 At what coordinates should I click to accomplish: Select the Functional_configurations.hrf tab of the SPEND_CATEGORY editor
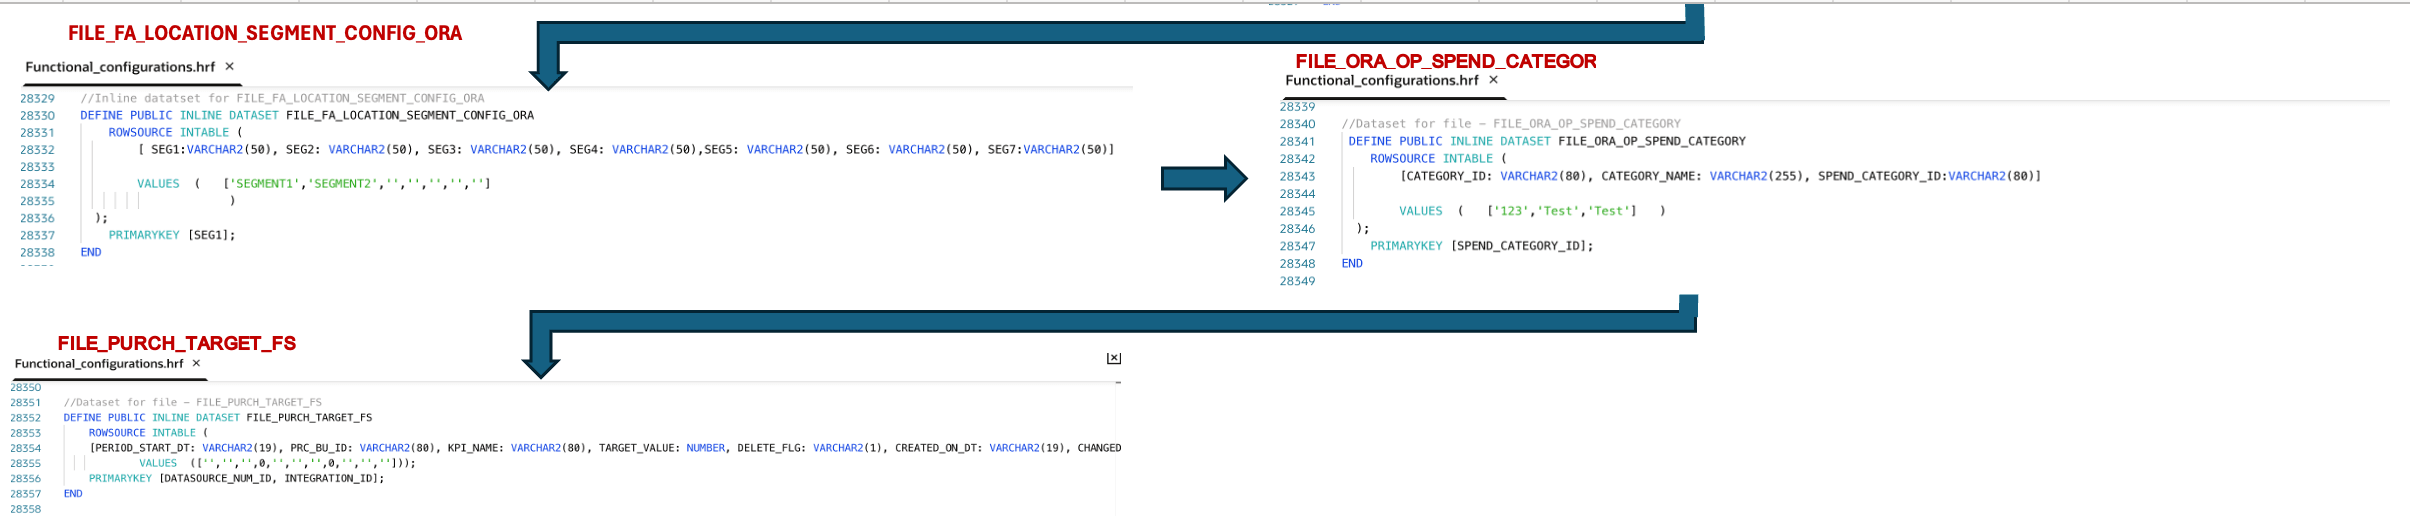tap(1381, 81)
